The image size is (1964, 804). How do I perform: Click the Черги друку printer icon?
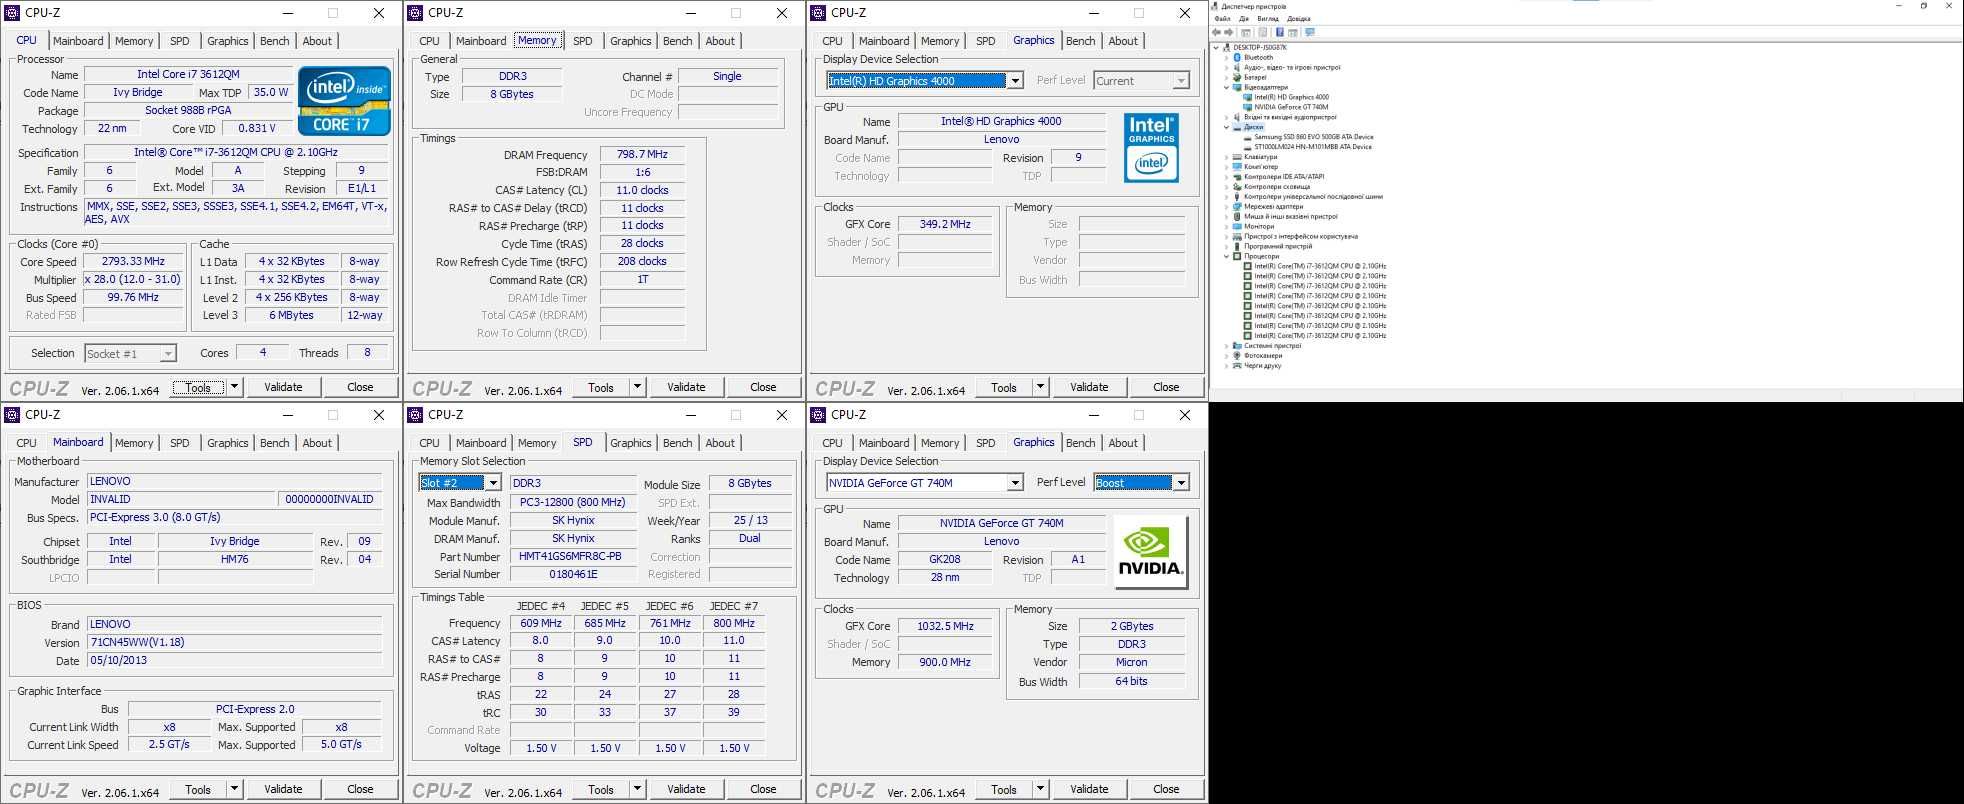pyautogui.click(x=1237, y=365)
